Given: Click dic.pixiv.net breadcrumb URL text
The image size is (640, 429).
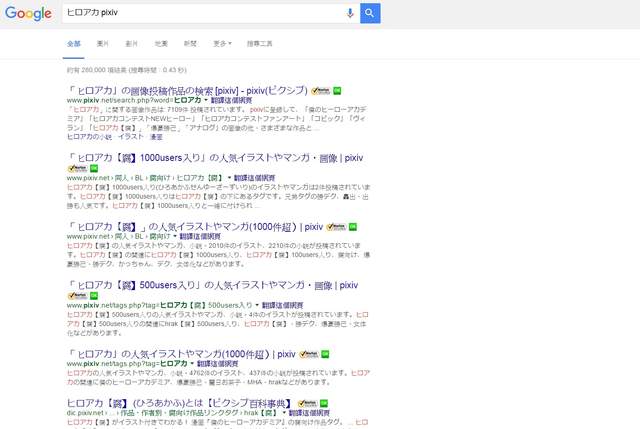Looking at the screenshot, I should pyautogui.click(x=173, y=413).
